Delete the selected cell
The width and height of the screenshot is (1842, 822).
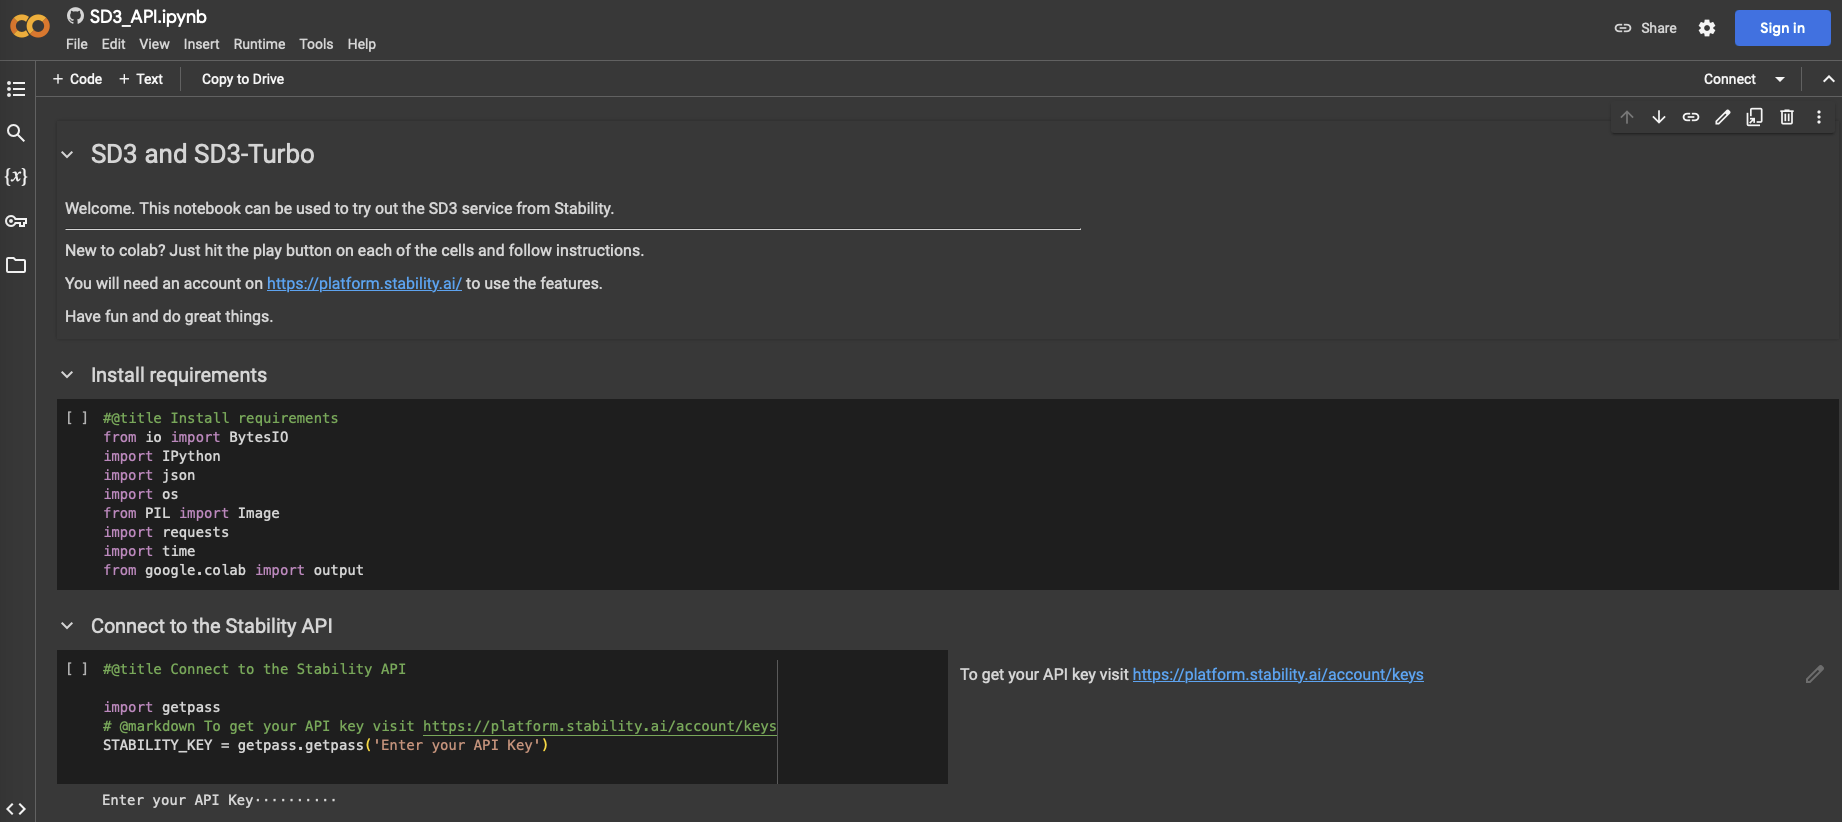1787,117
